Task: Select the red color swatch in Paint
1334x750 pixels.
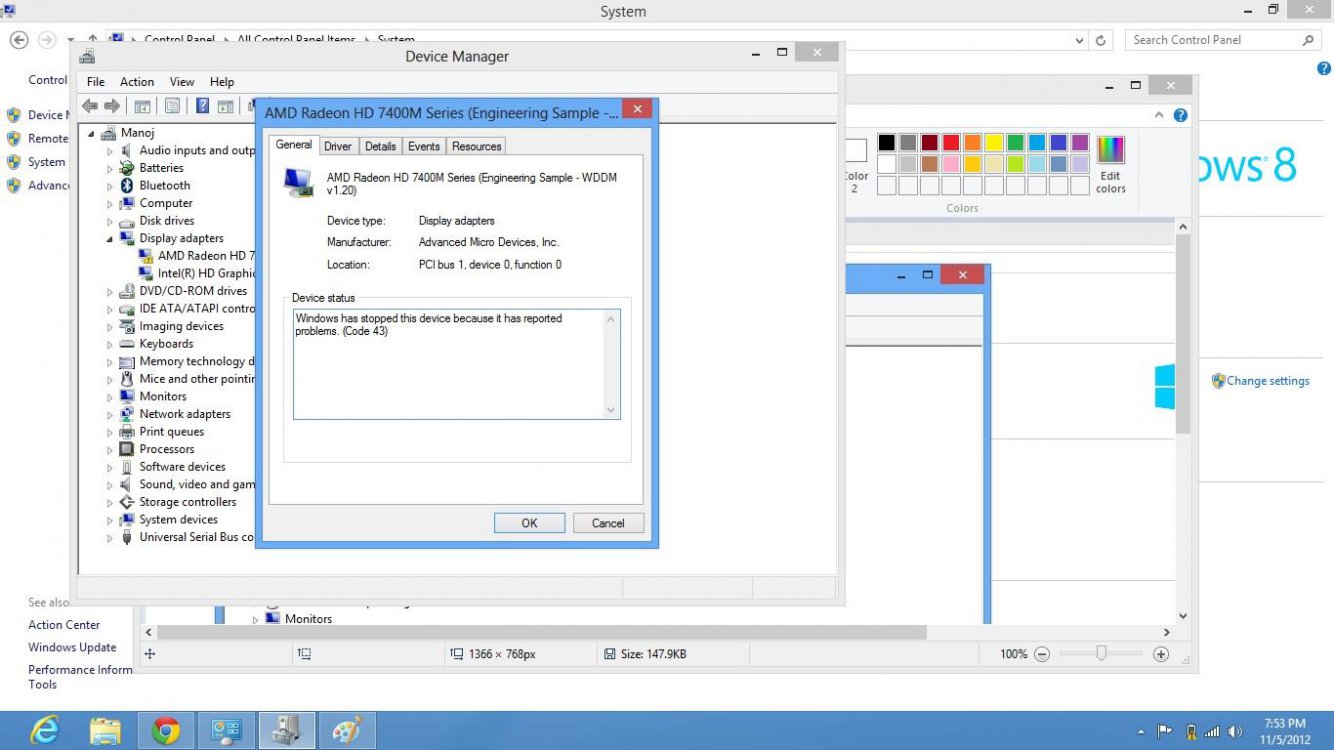Action: (951, 143)
